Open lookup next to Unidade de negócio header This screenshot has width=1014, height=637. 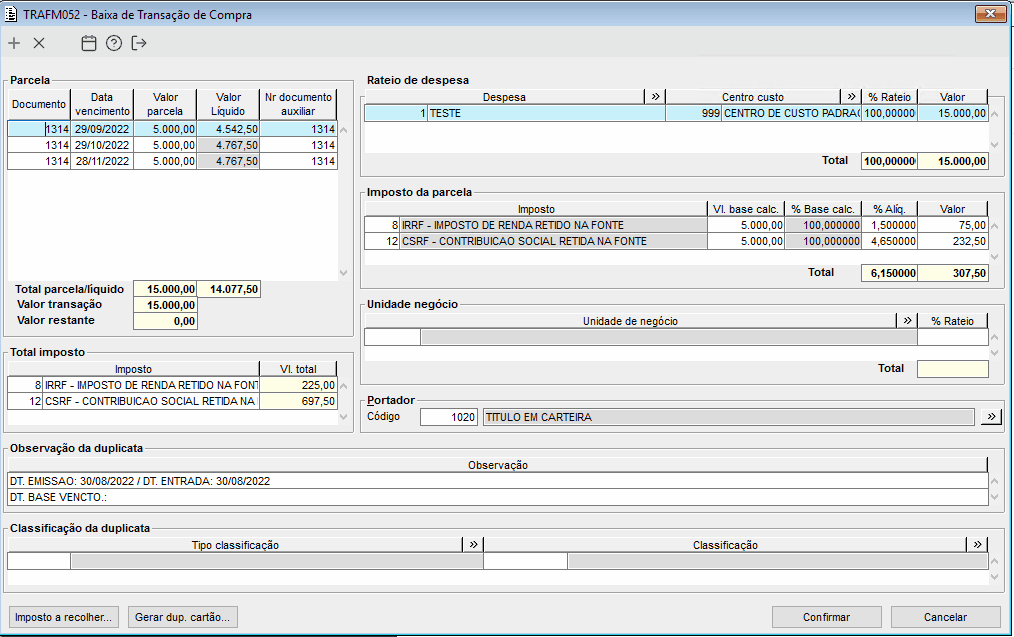(x=907, y=321)
